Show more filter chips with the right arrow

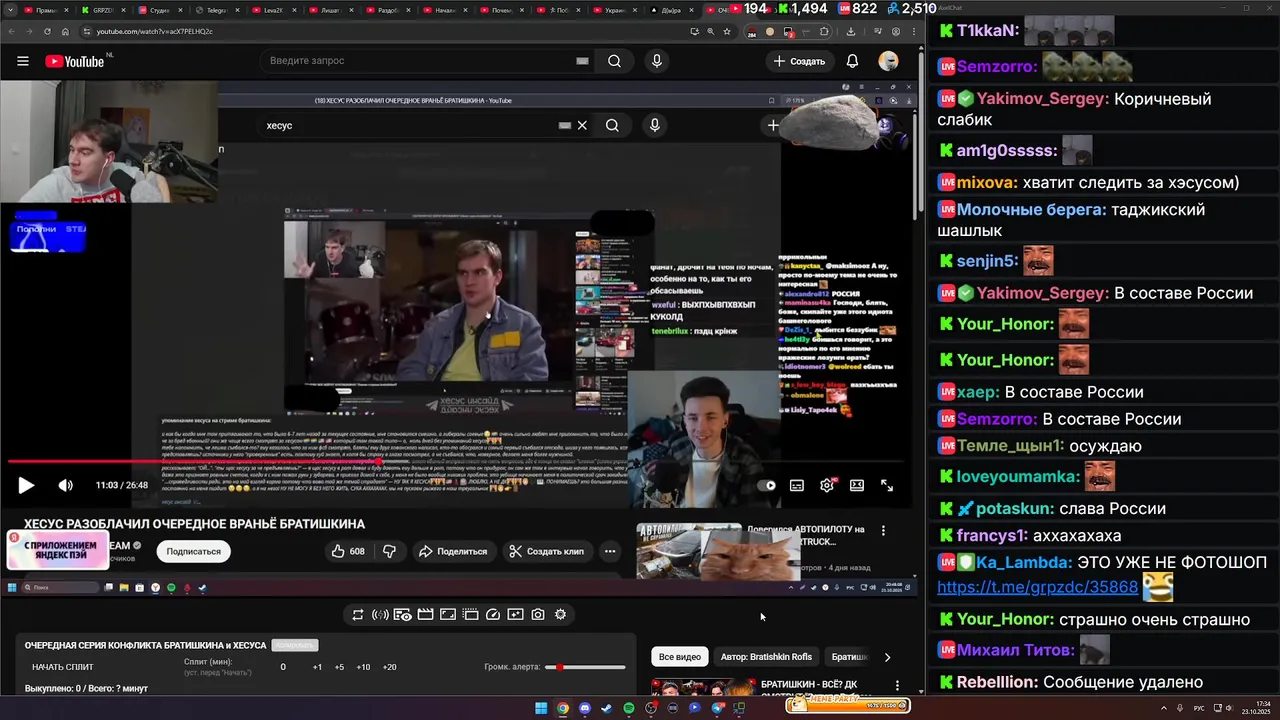pos(887,657)
